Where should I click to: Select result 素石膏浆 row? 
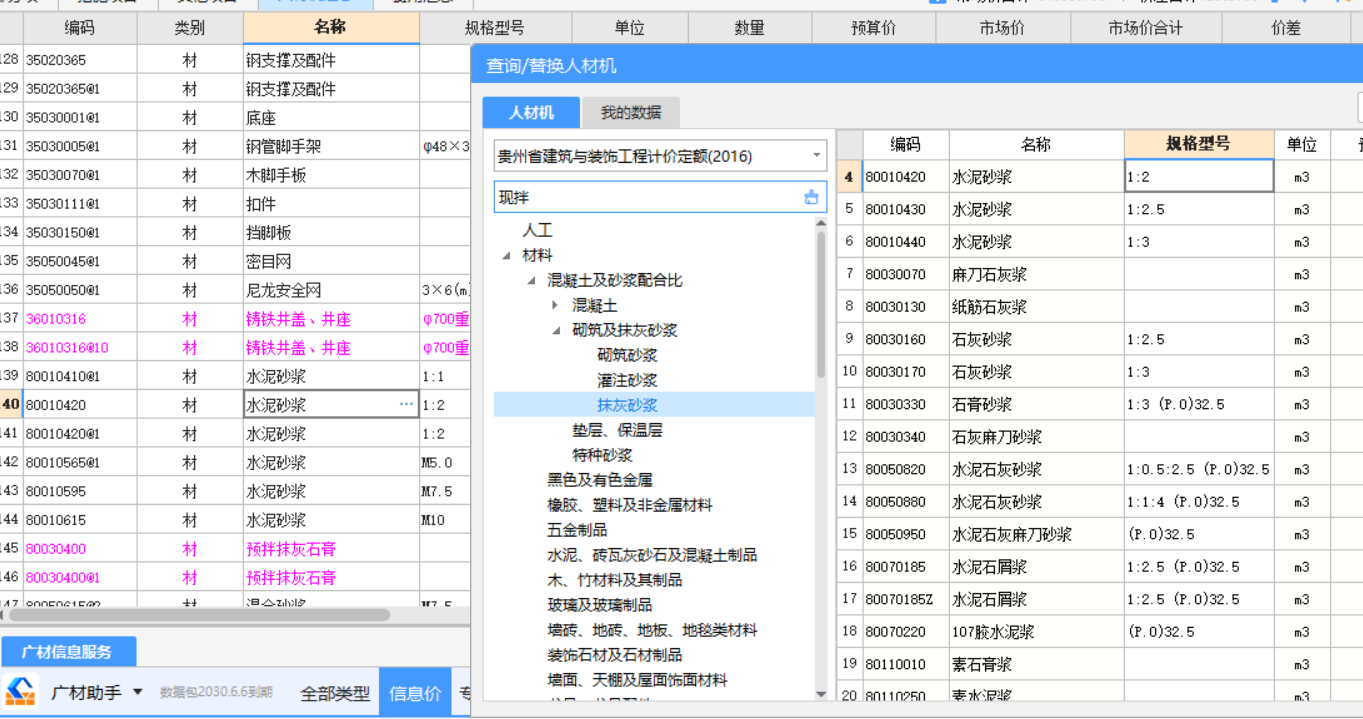point(1099,664)
